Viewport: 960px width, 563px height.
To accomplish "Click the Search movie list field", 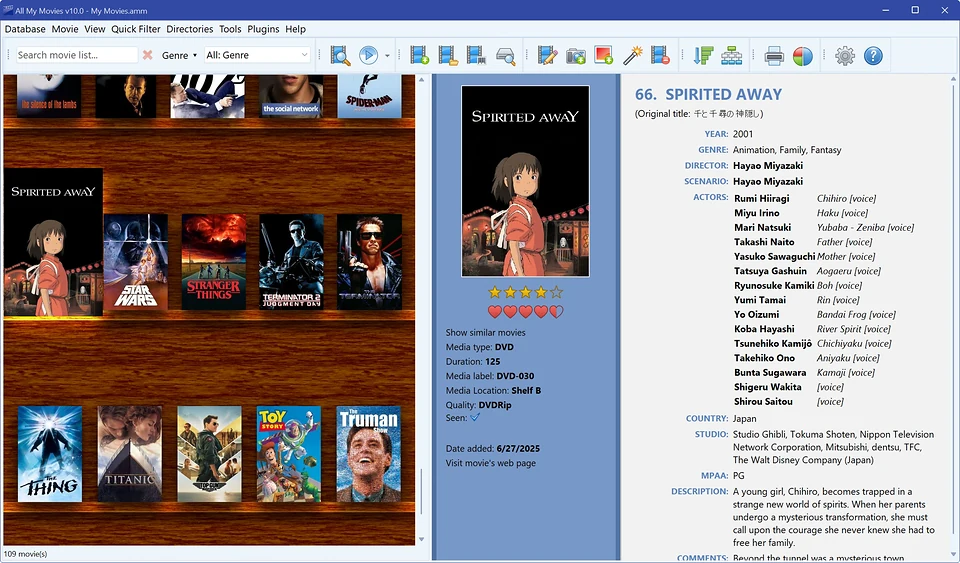I will 77,55.
